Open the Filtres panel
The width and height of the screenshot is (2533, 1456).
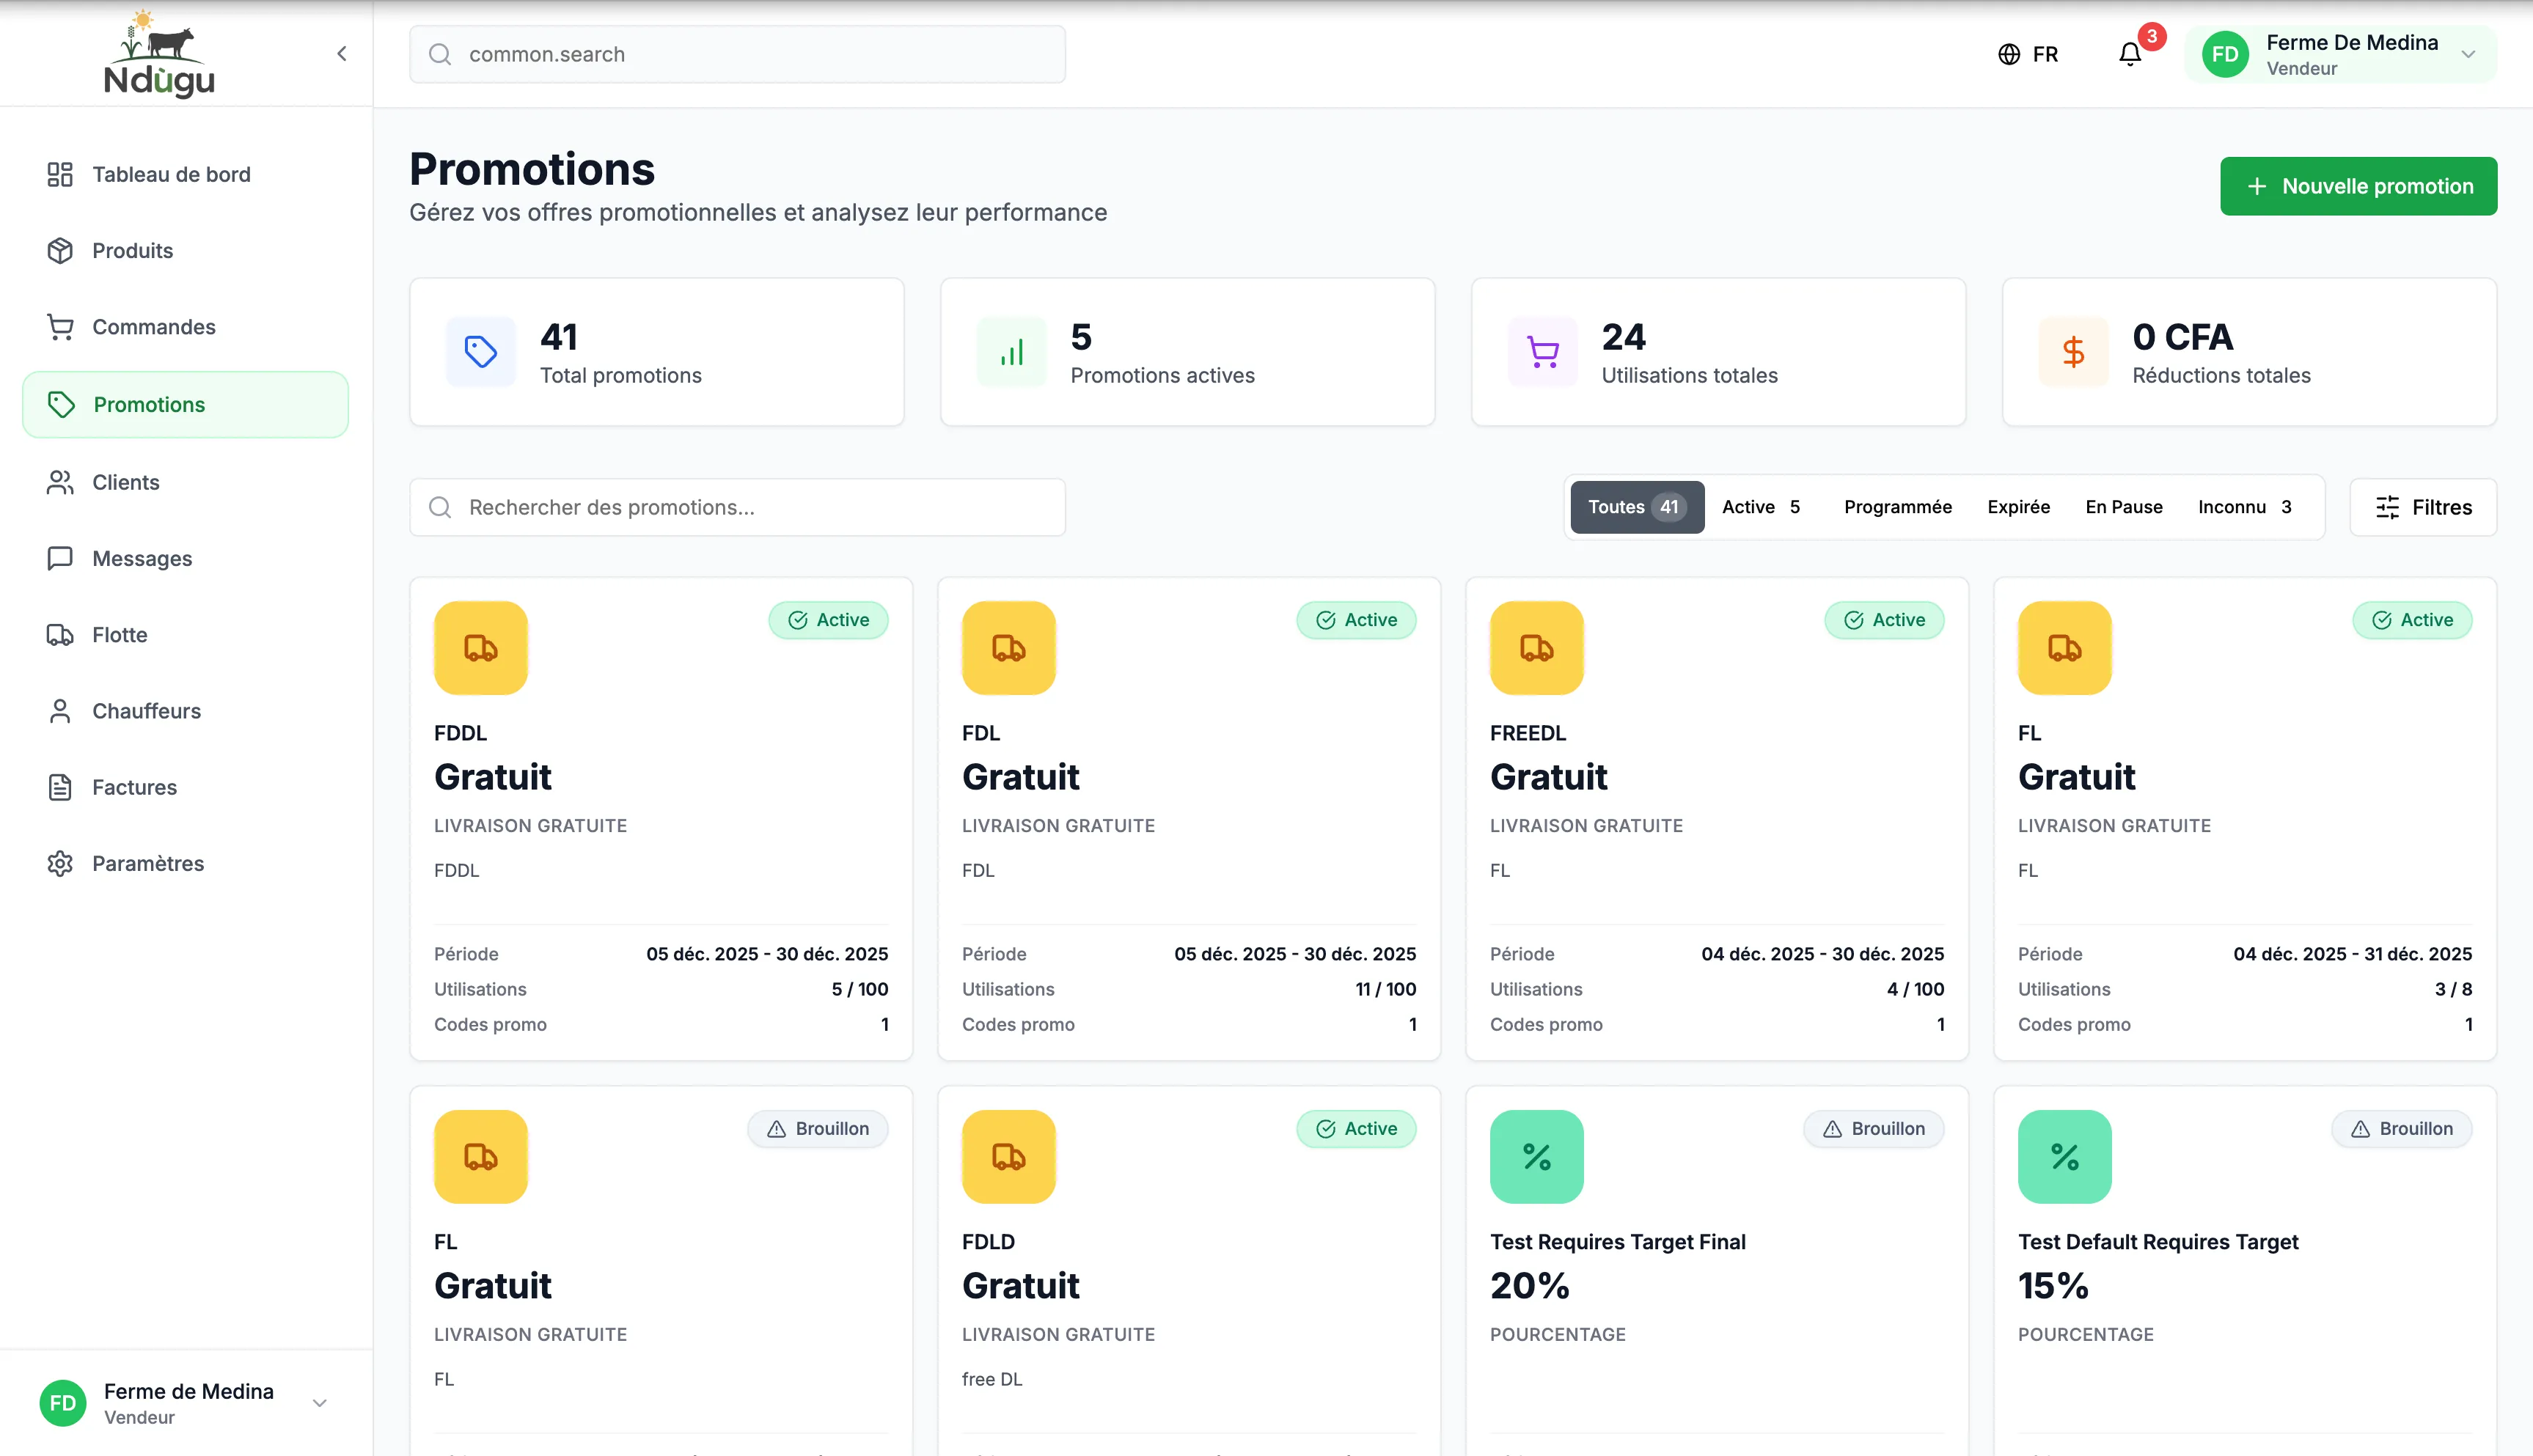tap(2422, 507)
